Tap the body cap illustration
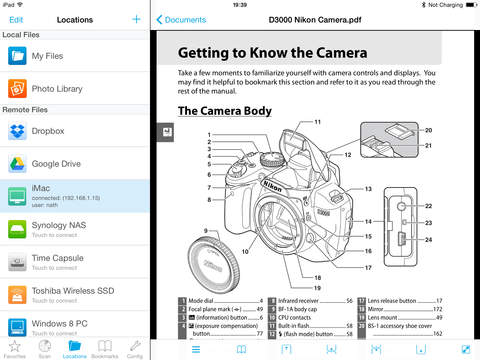The height and width of the screenshot is (360, 480). click(x=214, y=264)
